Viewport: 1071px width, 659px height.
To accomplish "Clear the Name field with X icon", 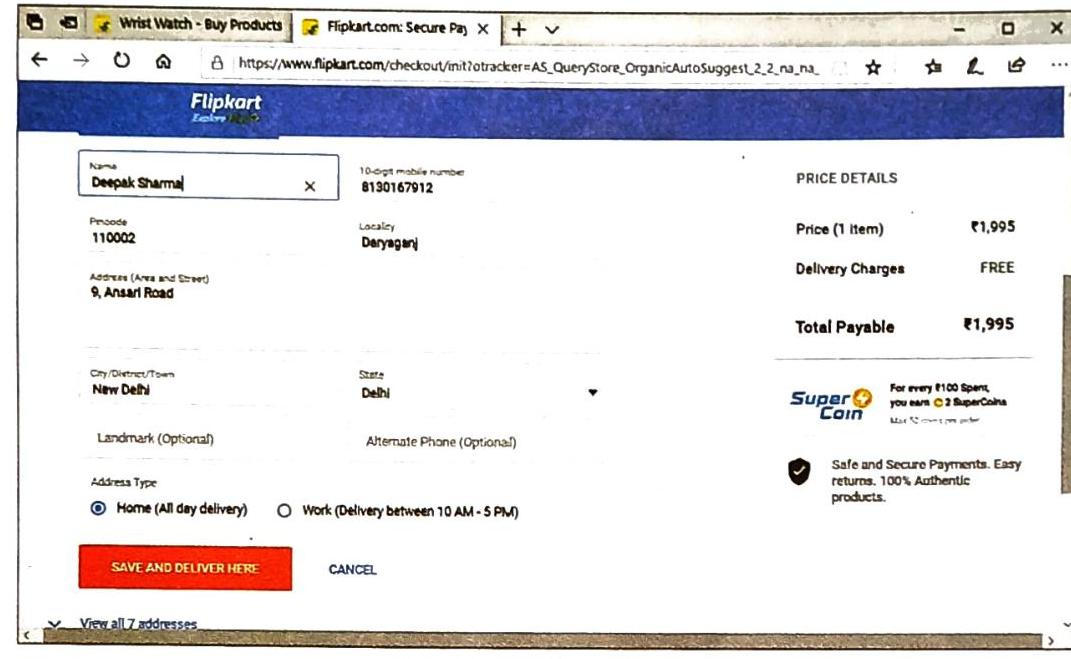I will (x=309, y=186).
